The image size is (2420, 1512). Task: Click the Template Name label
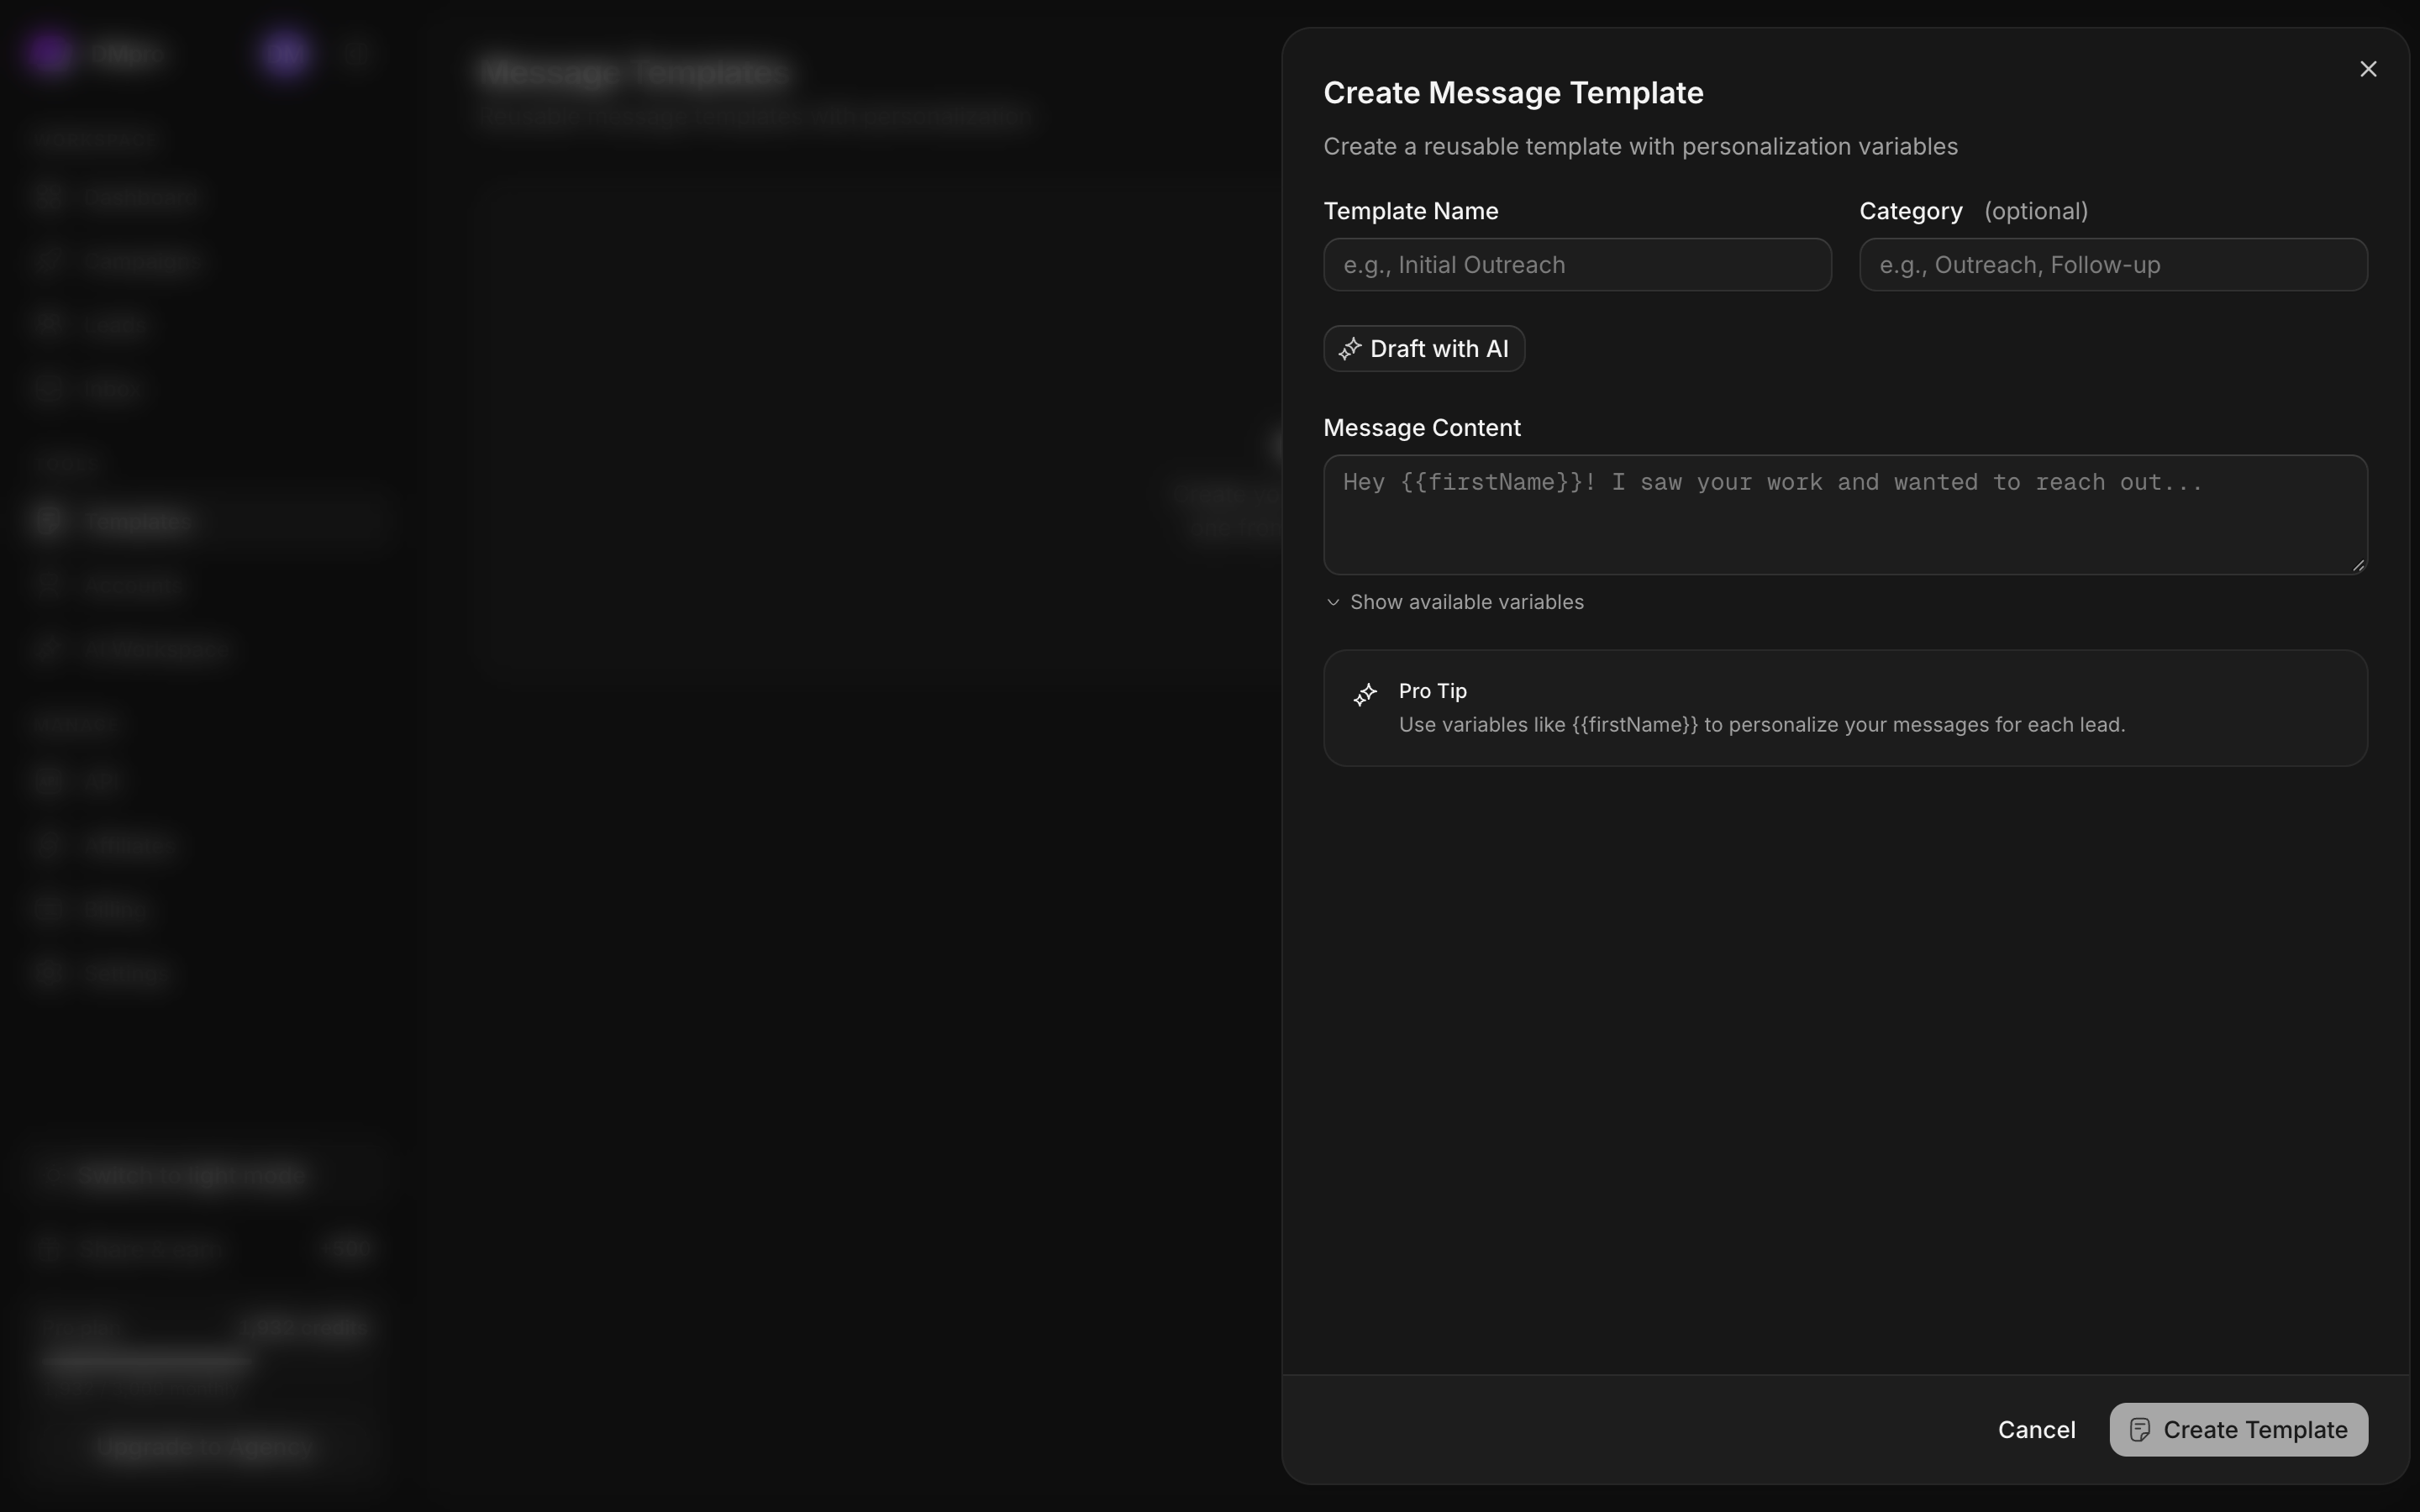coord(1411,211)
